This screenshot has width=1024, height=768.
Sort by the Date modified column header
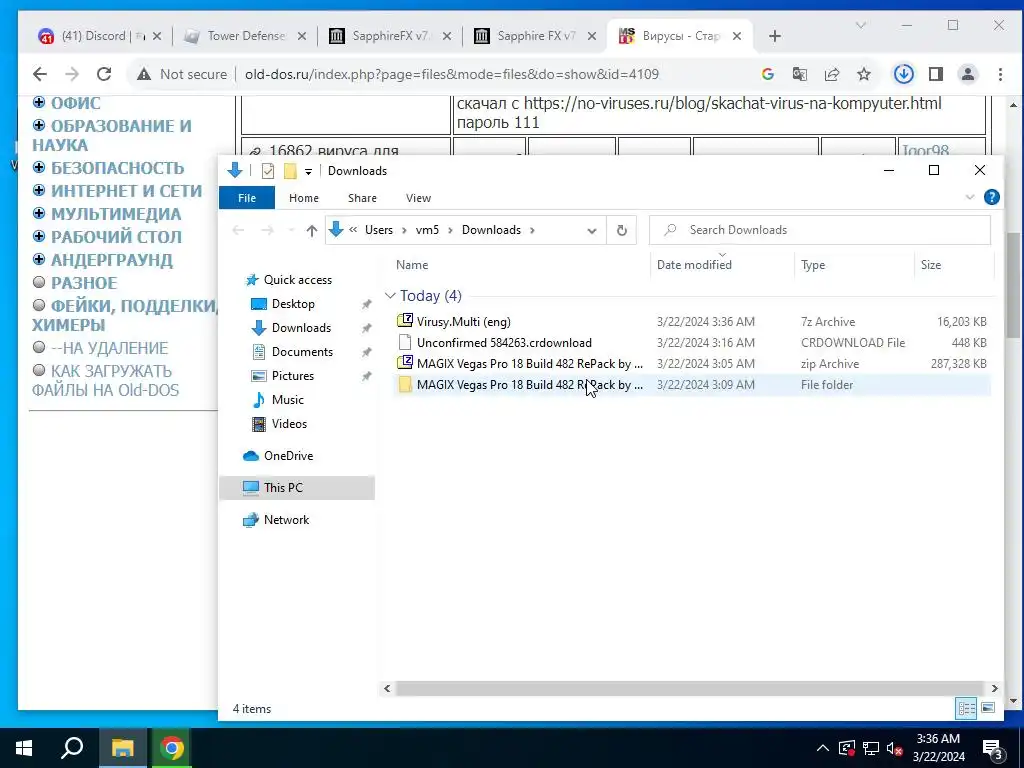694,264
